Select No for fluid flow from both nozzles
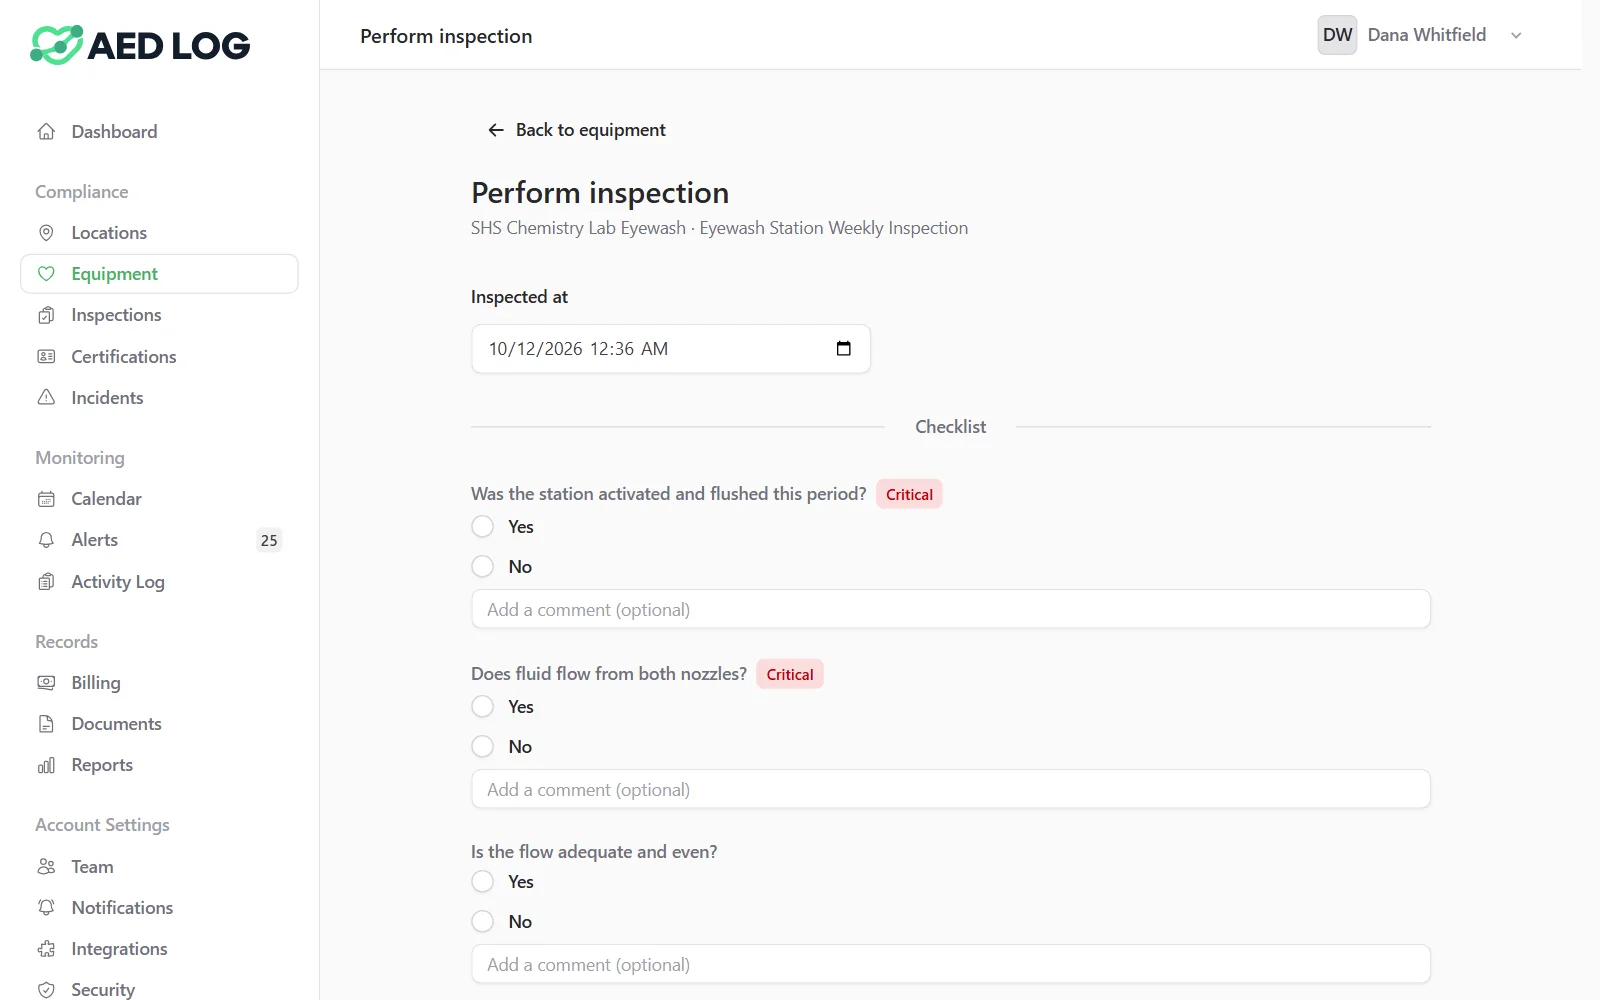Screen dimensions: 1600x1000 [x=483, y=747]
